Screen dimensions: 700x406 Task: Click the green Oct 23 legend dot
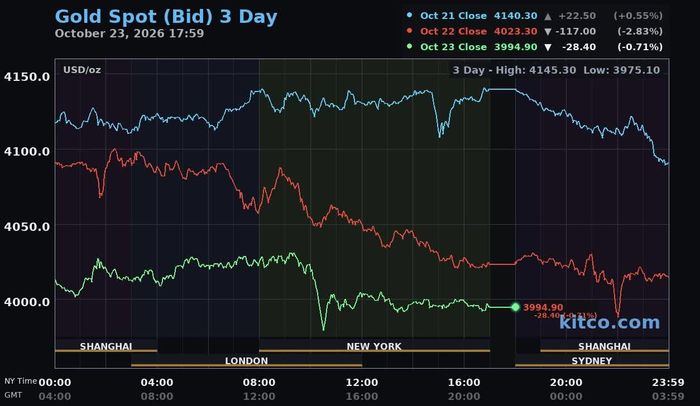409,46
